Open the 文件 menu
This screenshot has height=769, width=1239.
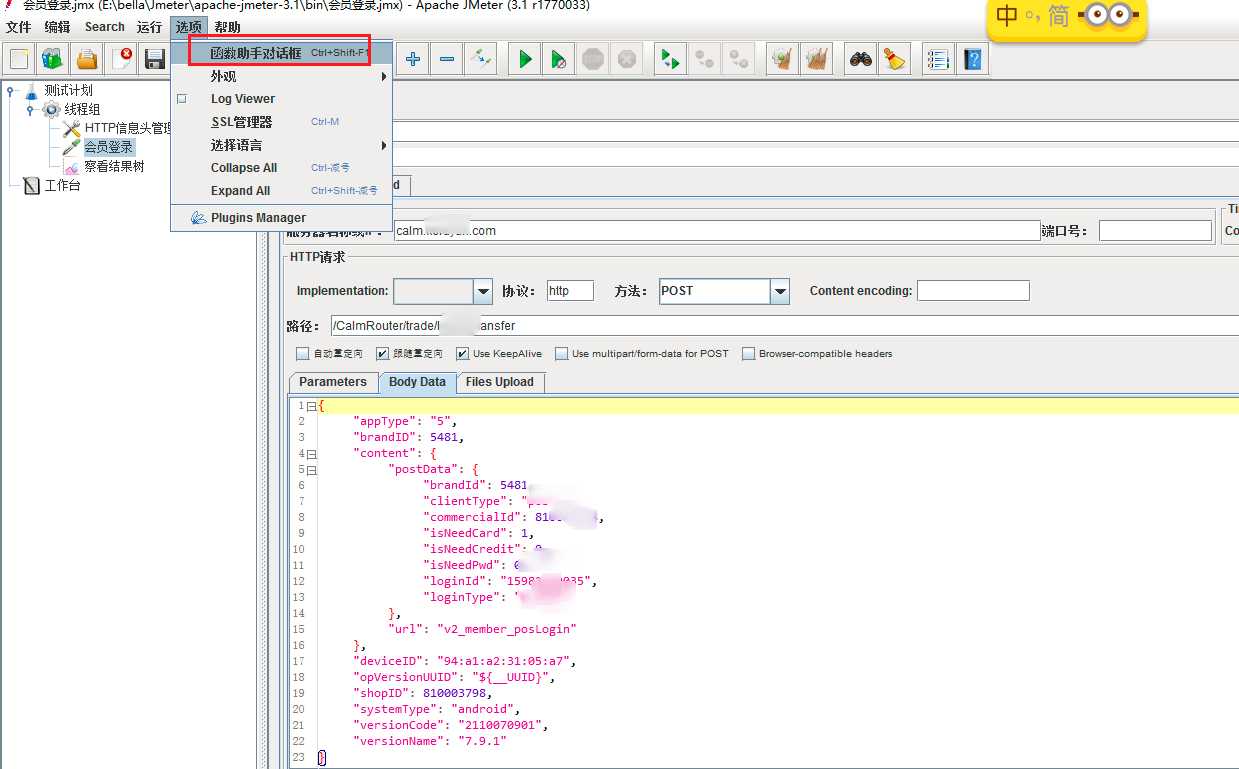[18, 27]
